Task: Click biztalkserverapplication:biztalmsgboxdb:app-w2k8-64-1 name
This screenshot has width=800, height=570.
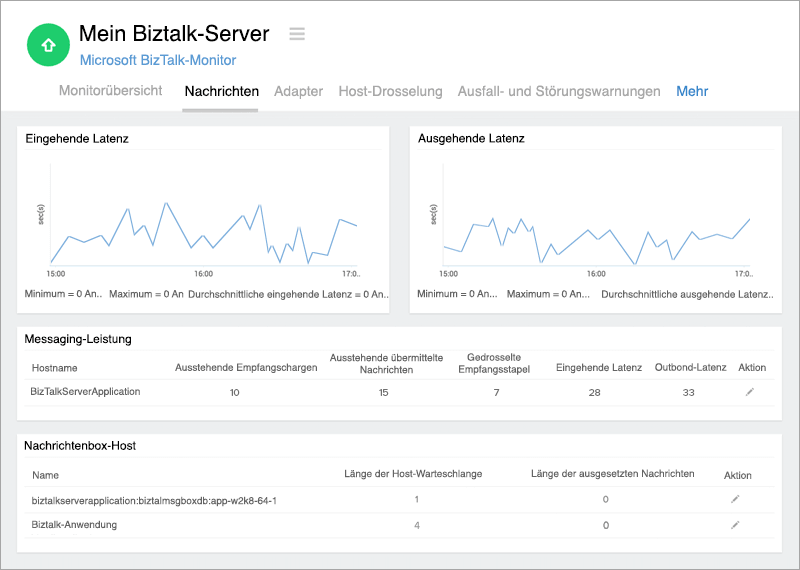Action: click(x=154, y=501)
